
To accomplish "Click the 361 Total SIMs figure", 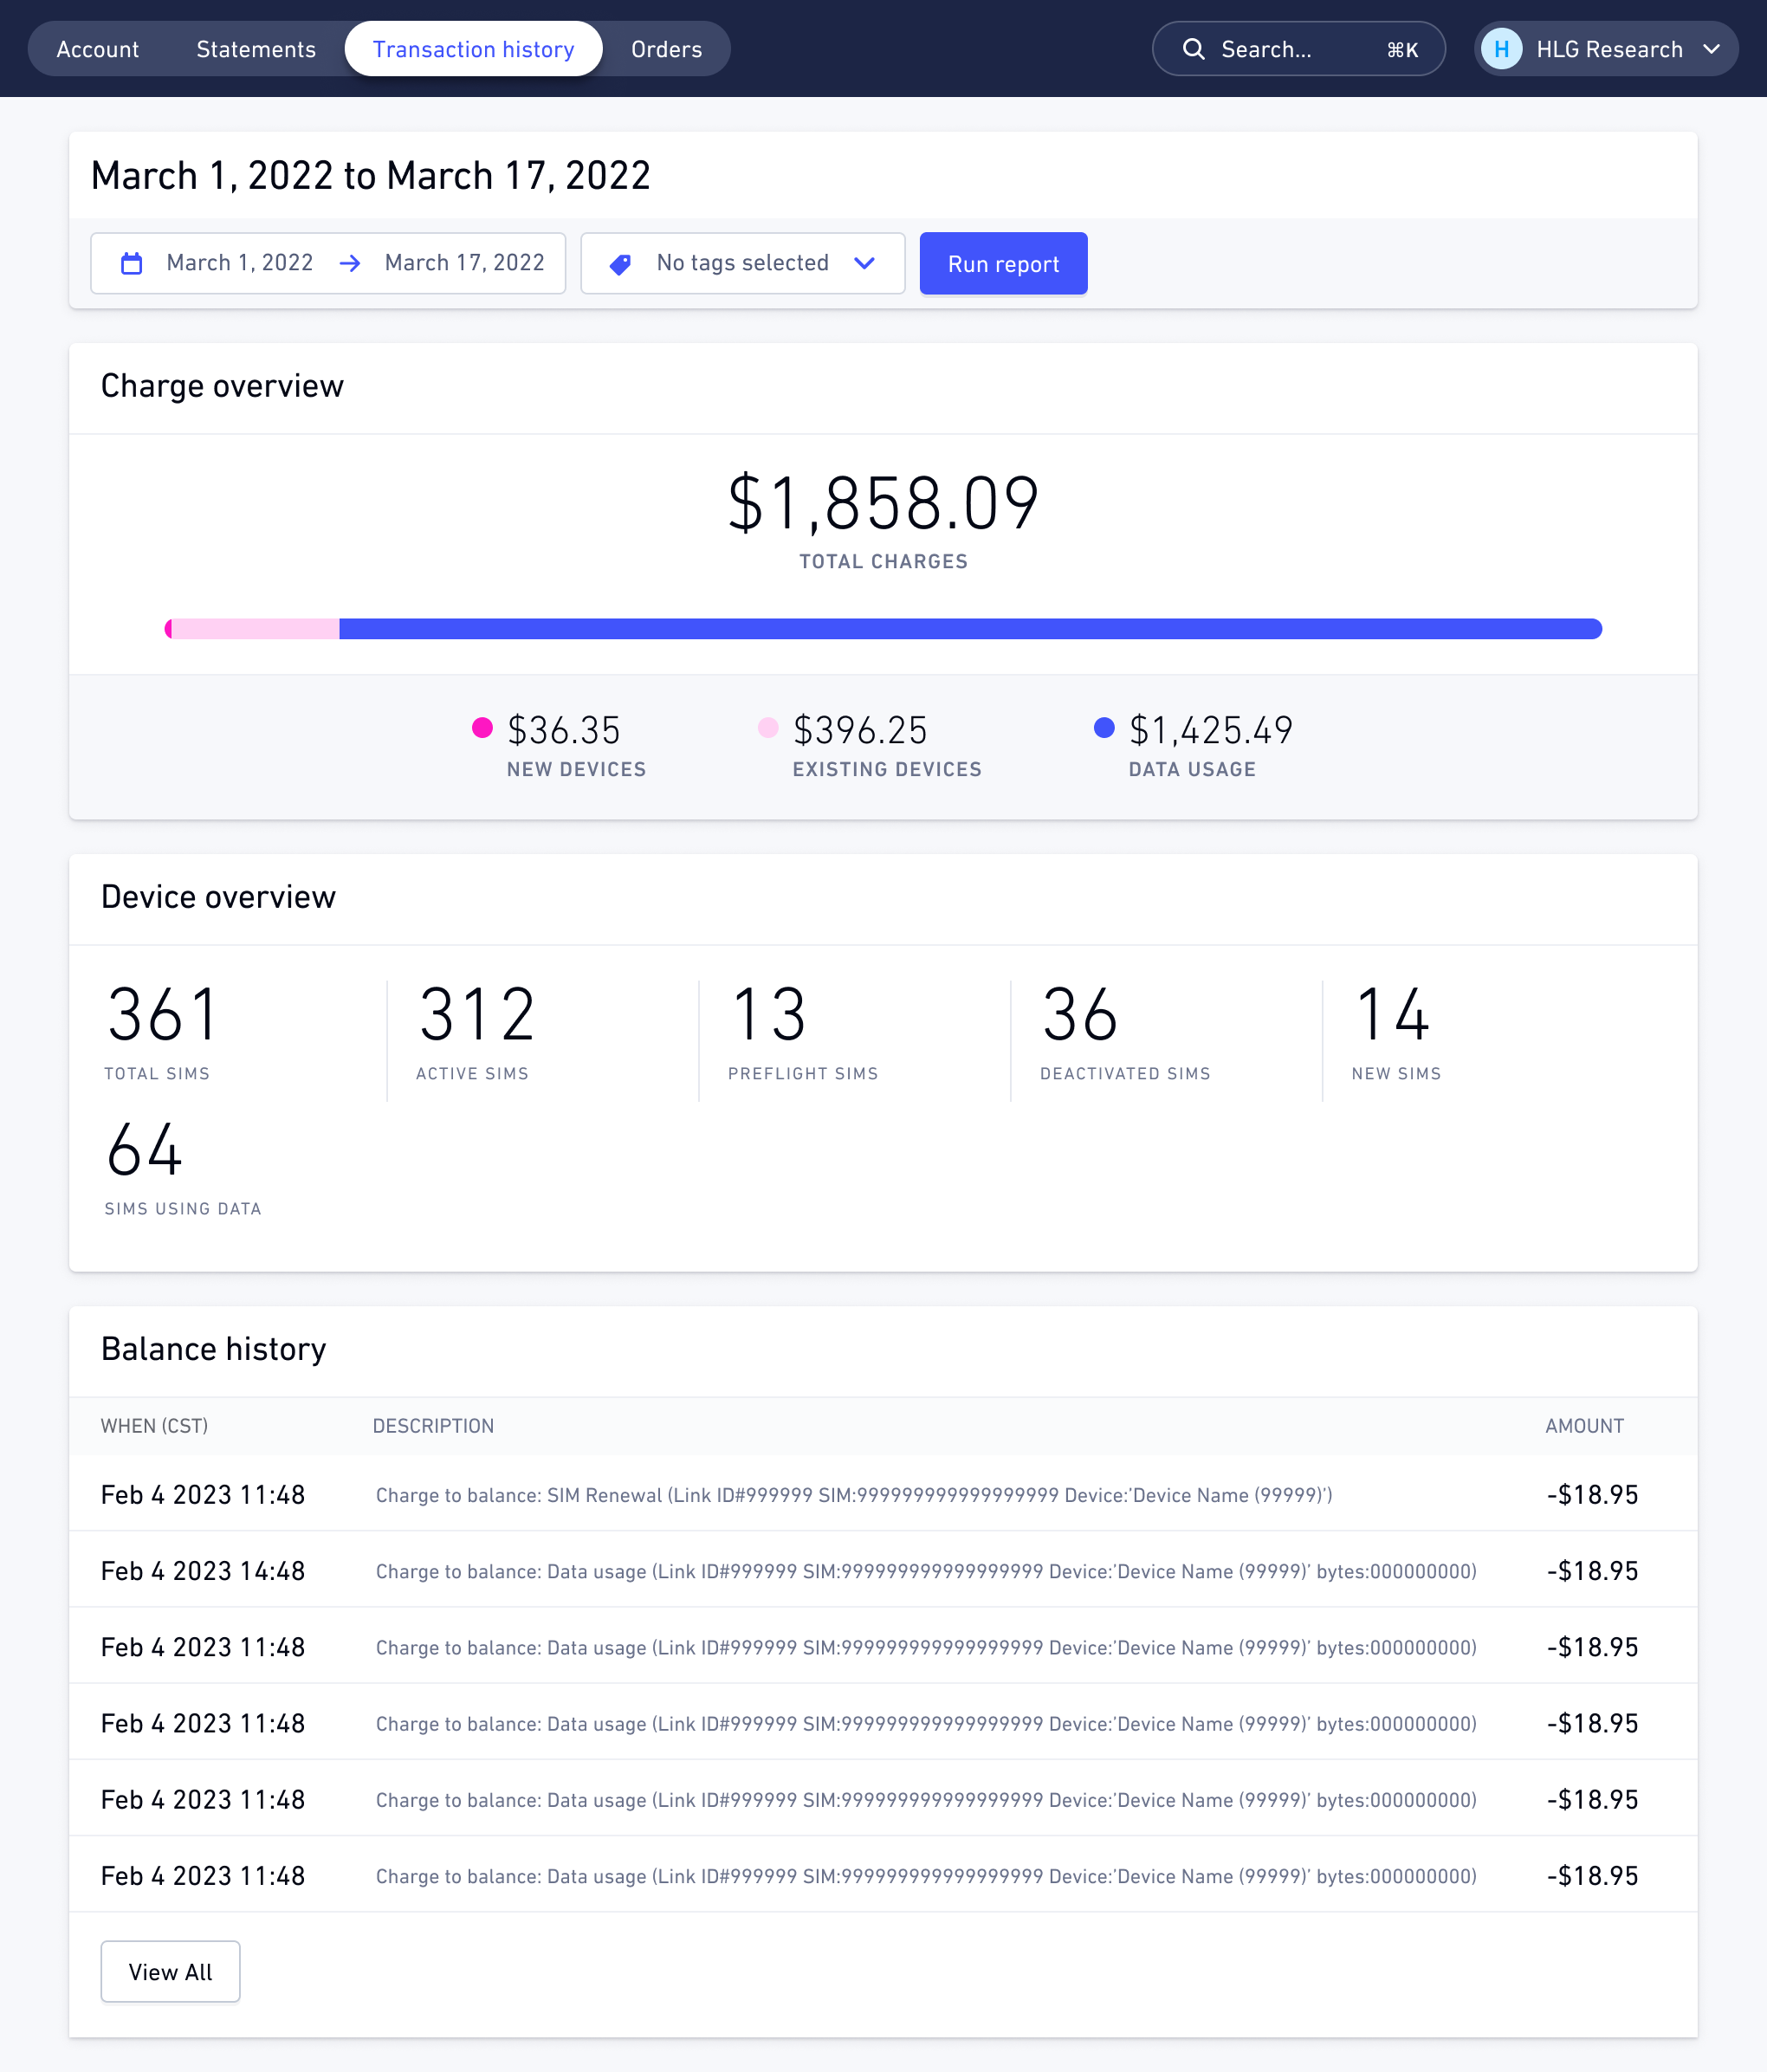I will (x=162, y=1014).
